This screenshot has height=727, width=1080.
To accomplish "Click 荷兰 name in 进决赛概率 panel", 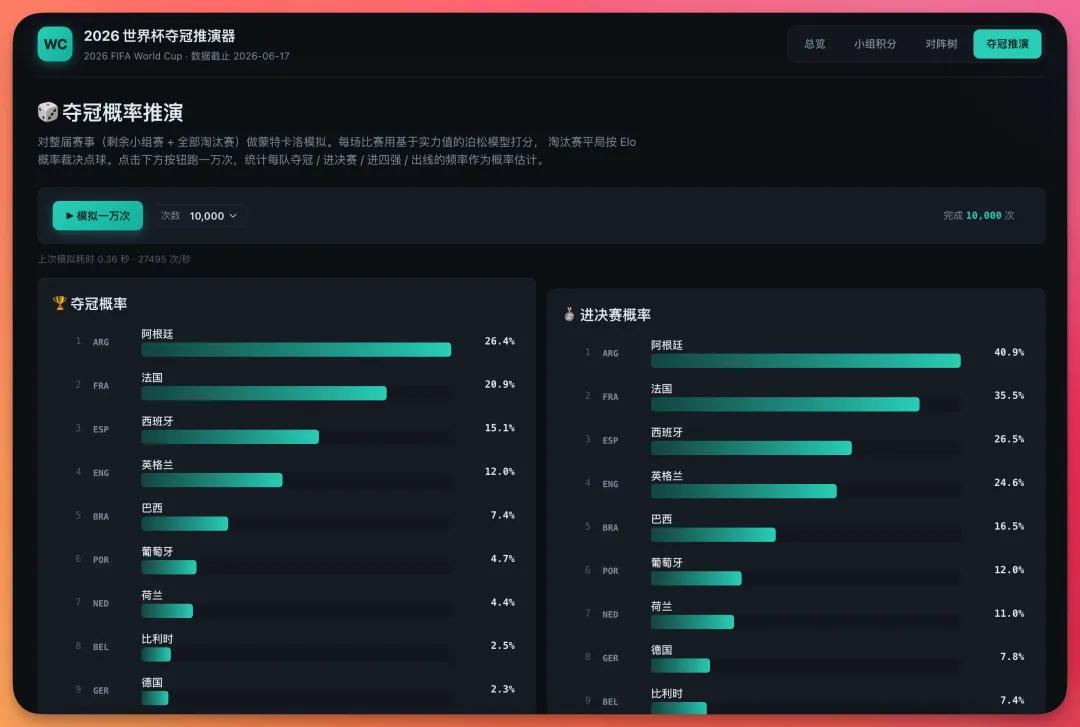I will [x=661, y=606].
